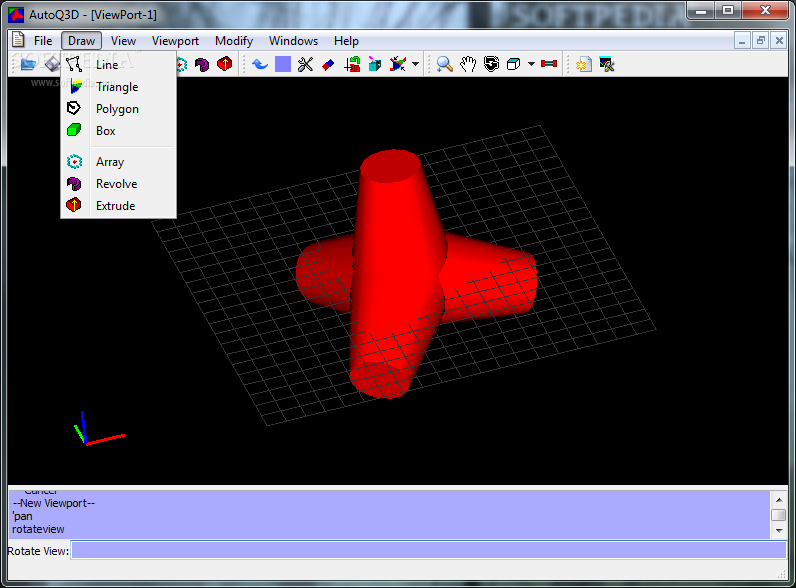796x588 pixels.
Task: Click the XYZ axis indicator in viewport
Action: pos(98,429)
